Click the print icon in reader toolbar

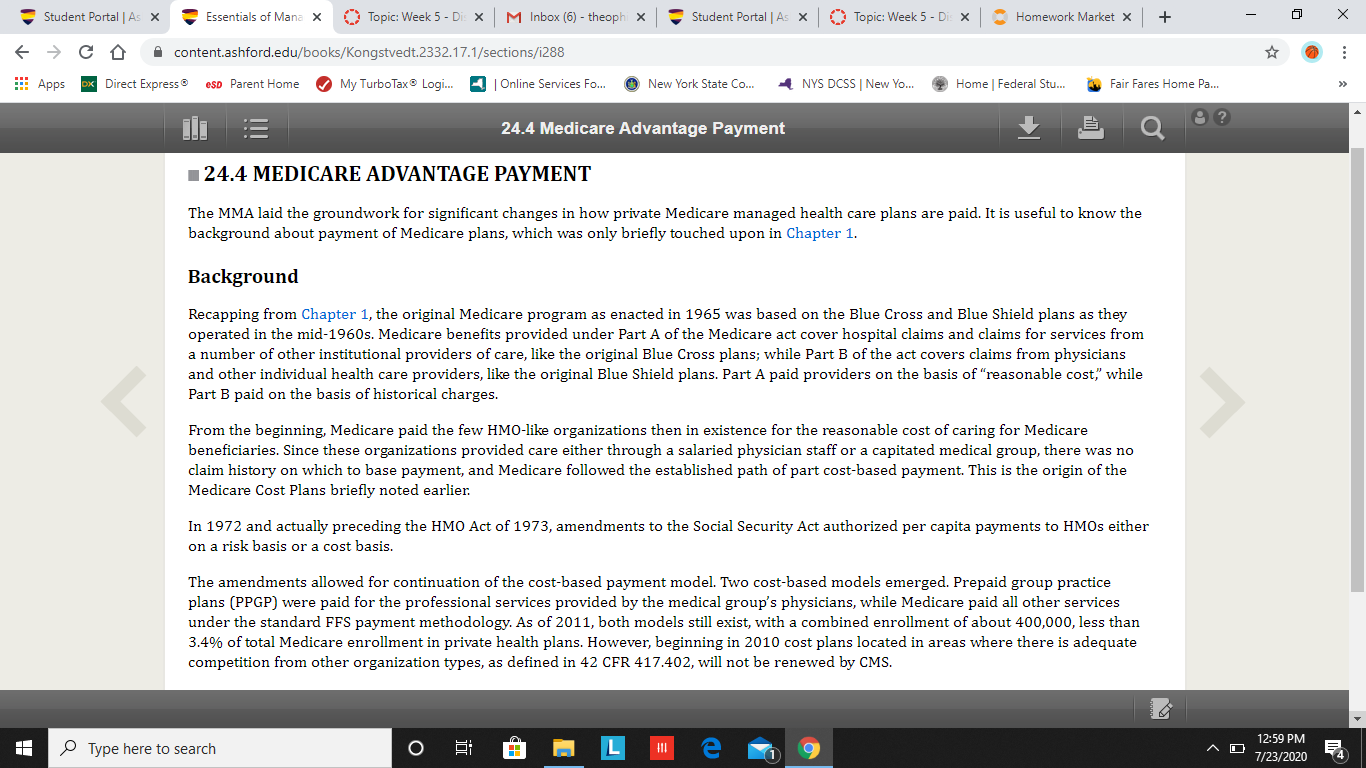[x=1091, y=127]
